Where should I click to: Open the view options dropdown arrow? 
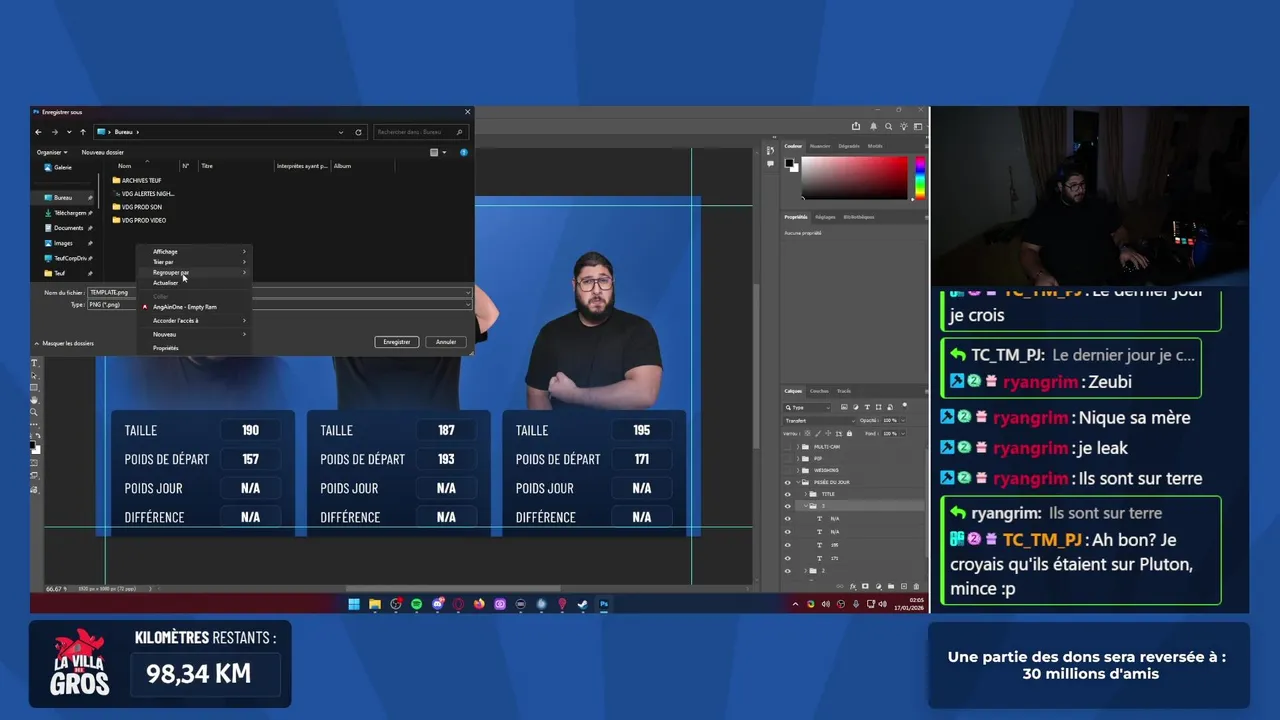(444, 152)
